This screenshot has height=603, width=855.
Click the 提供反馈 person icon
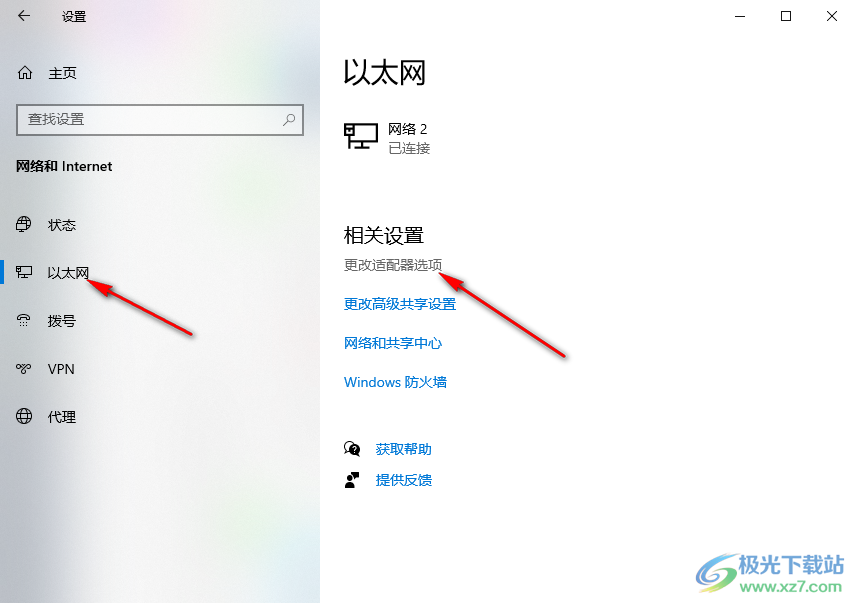click(352, 480)
